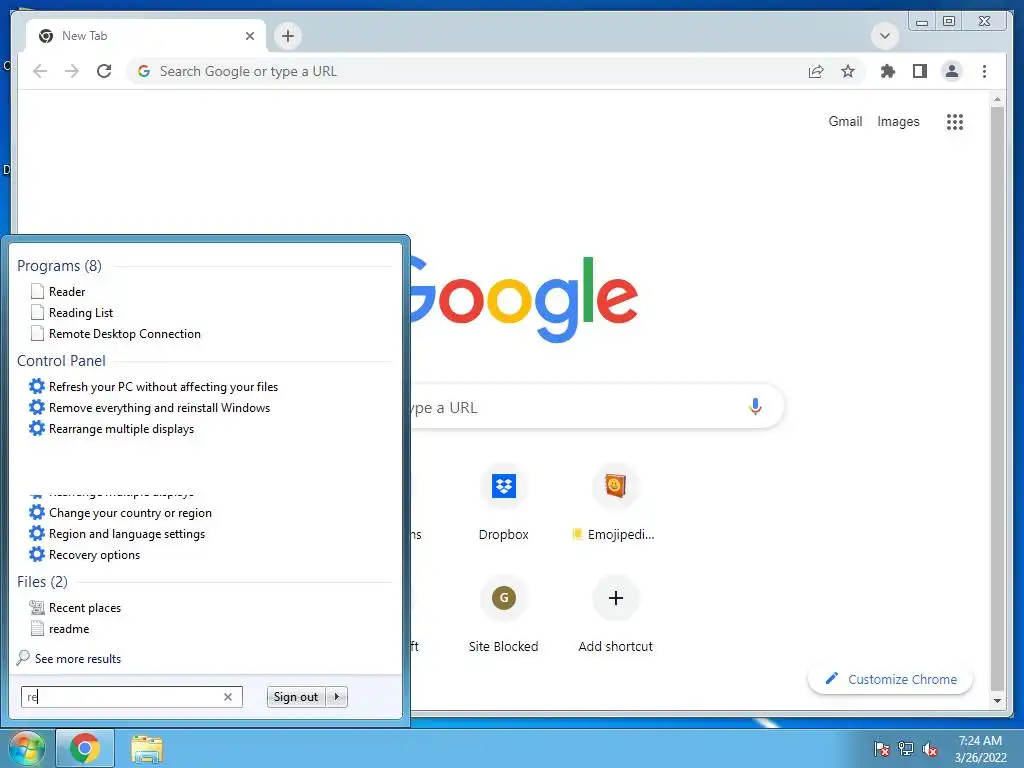Screen dimensions: 1024x768
Task: Open Rearrange multiple displays
Action: pyautogui.click(x=121, y=428)
